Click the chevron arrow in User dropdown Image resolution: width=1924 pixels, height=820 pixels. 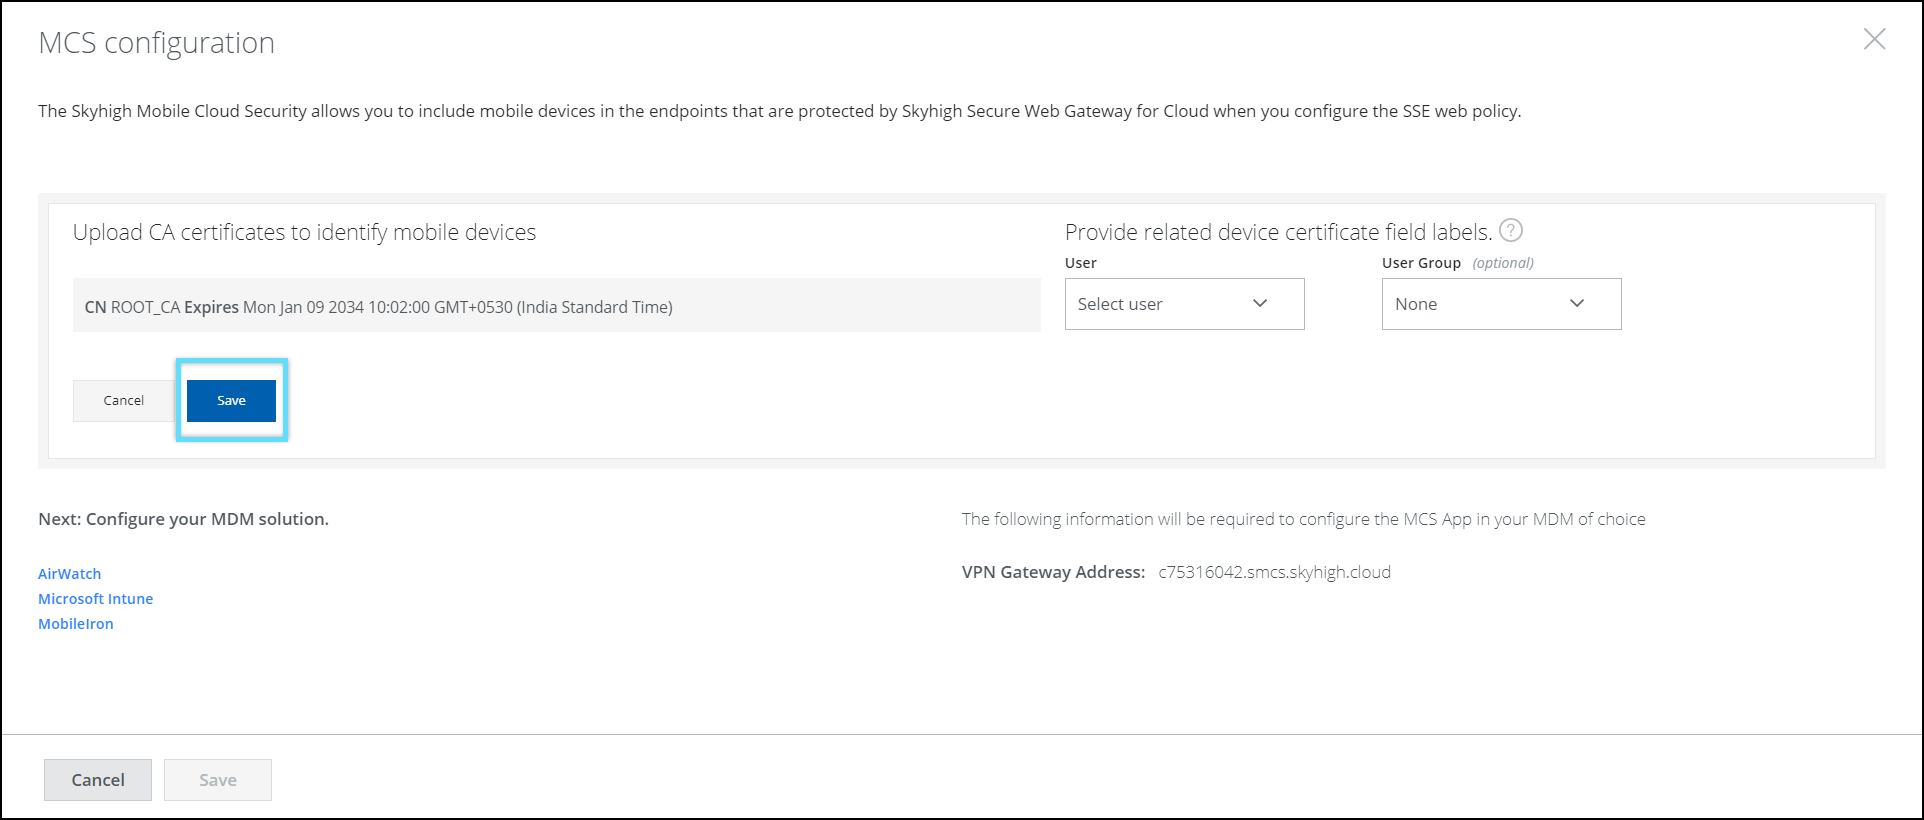click(x=1260, y=304)
